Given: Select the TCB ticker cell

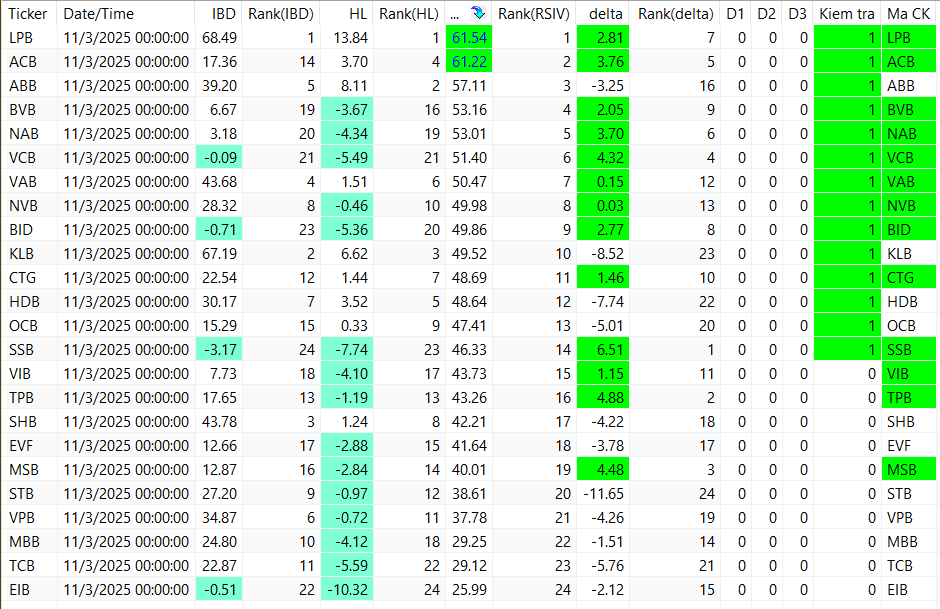Looking at the screenshot, I should click(29, 565).
